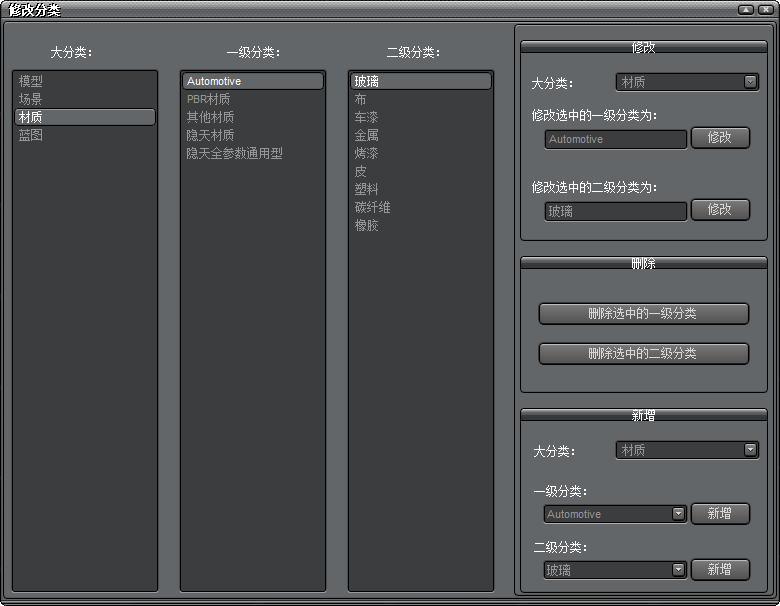
Task: Pick 碳纤维 from the second-level list
Action: [372, 207]
